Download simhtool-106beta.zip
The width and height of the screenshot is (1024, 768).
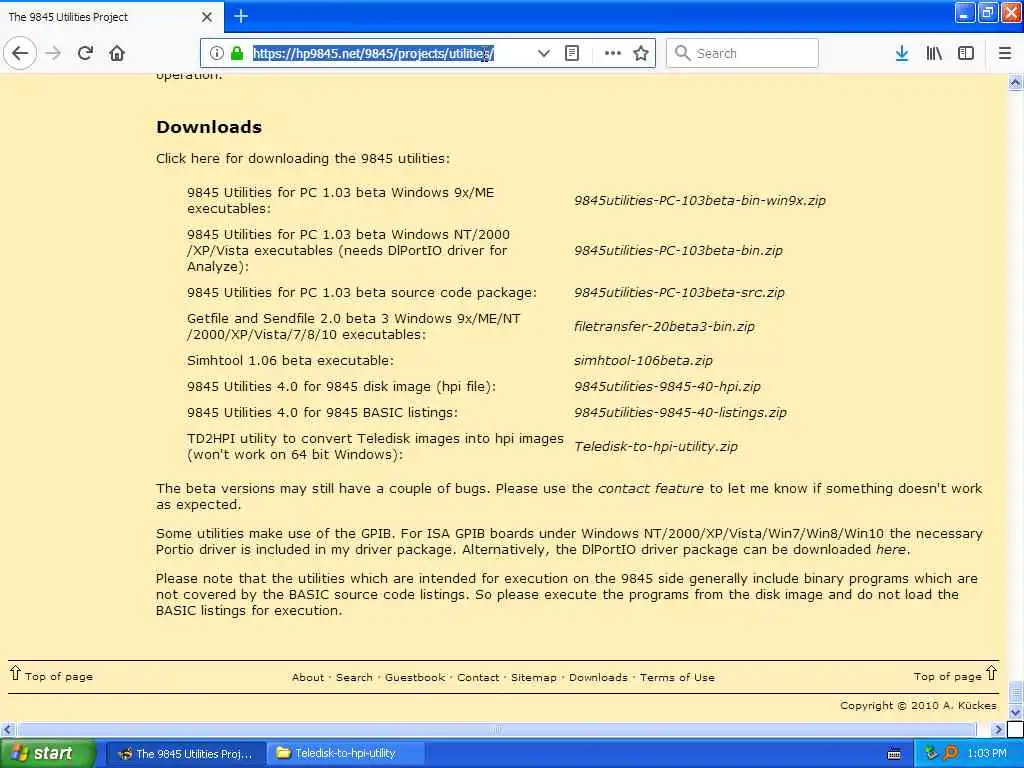pyautogui.click(x=643, y=360)
